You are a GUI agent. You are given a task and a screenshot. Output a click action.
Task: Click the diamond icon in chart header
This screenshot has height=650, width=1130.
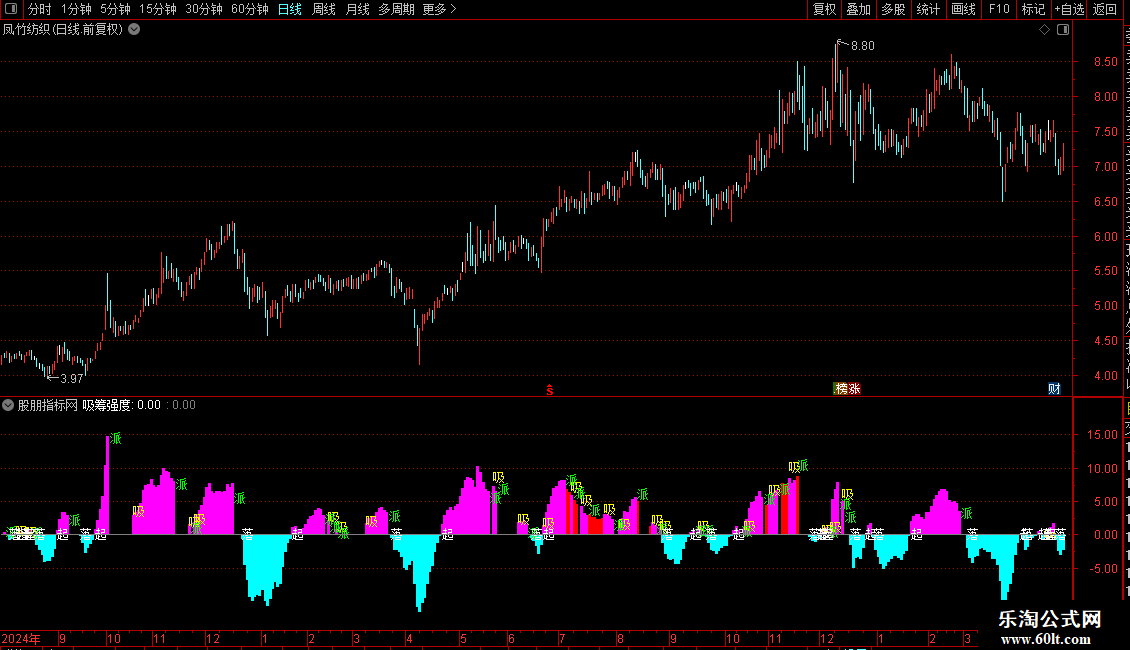pos(1044,30)
